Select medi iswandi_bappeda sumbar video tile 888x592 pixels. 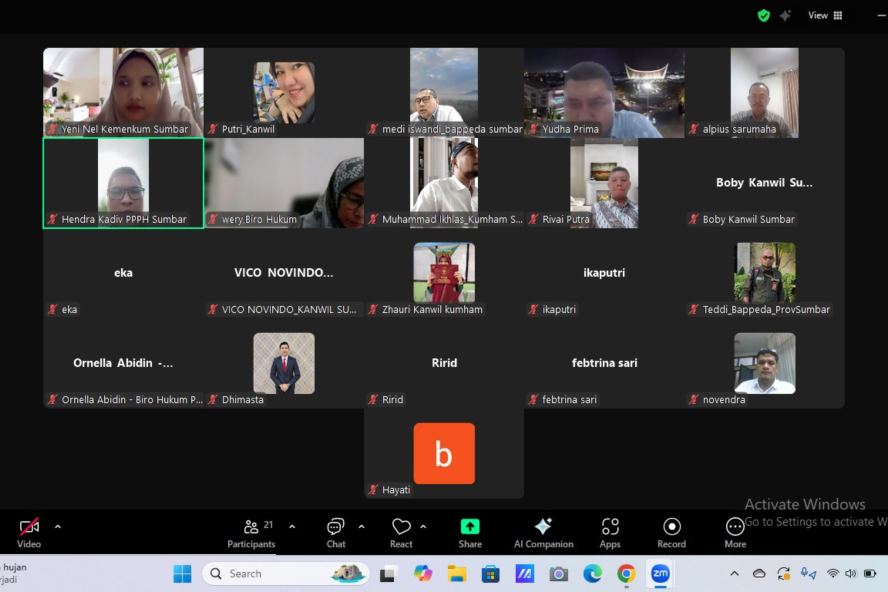[x=444, y=92]
